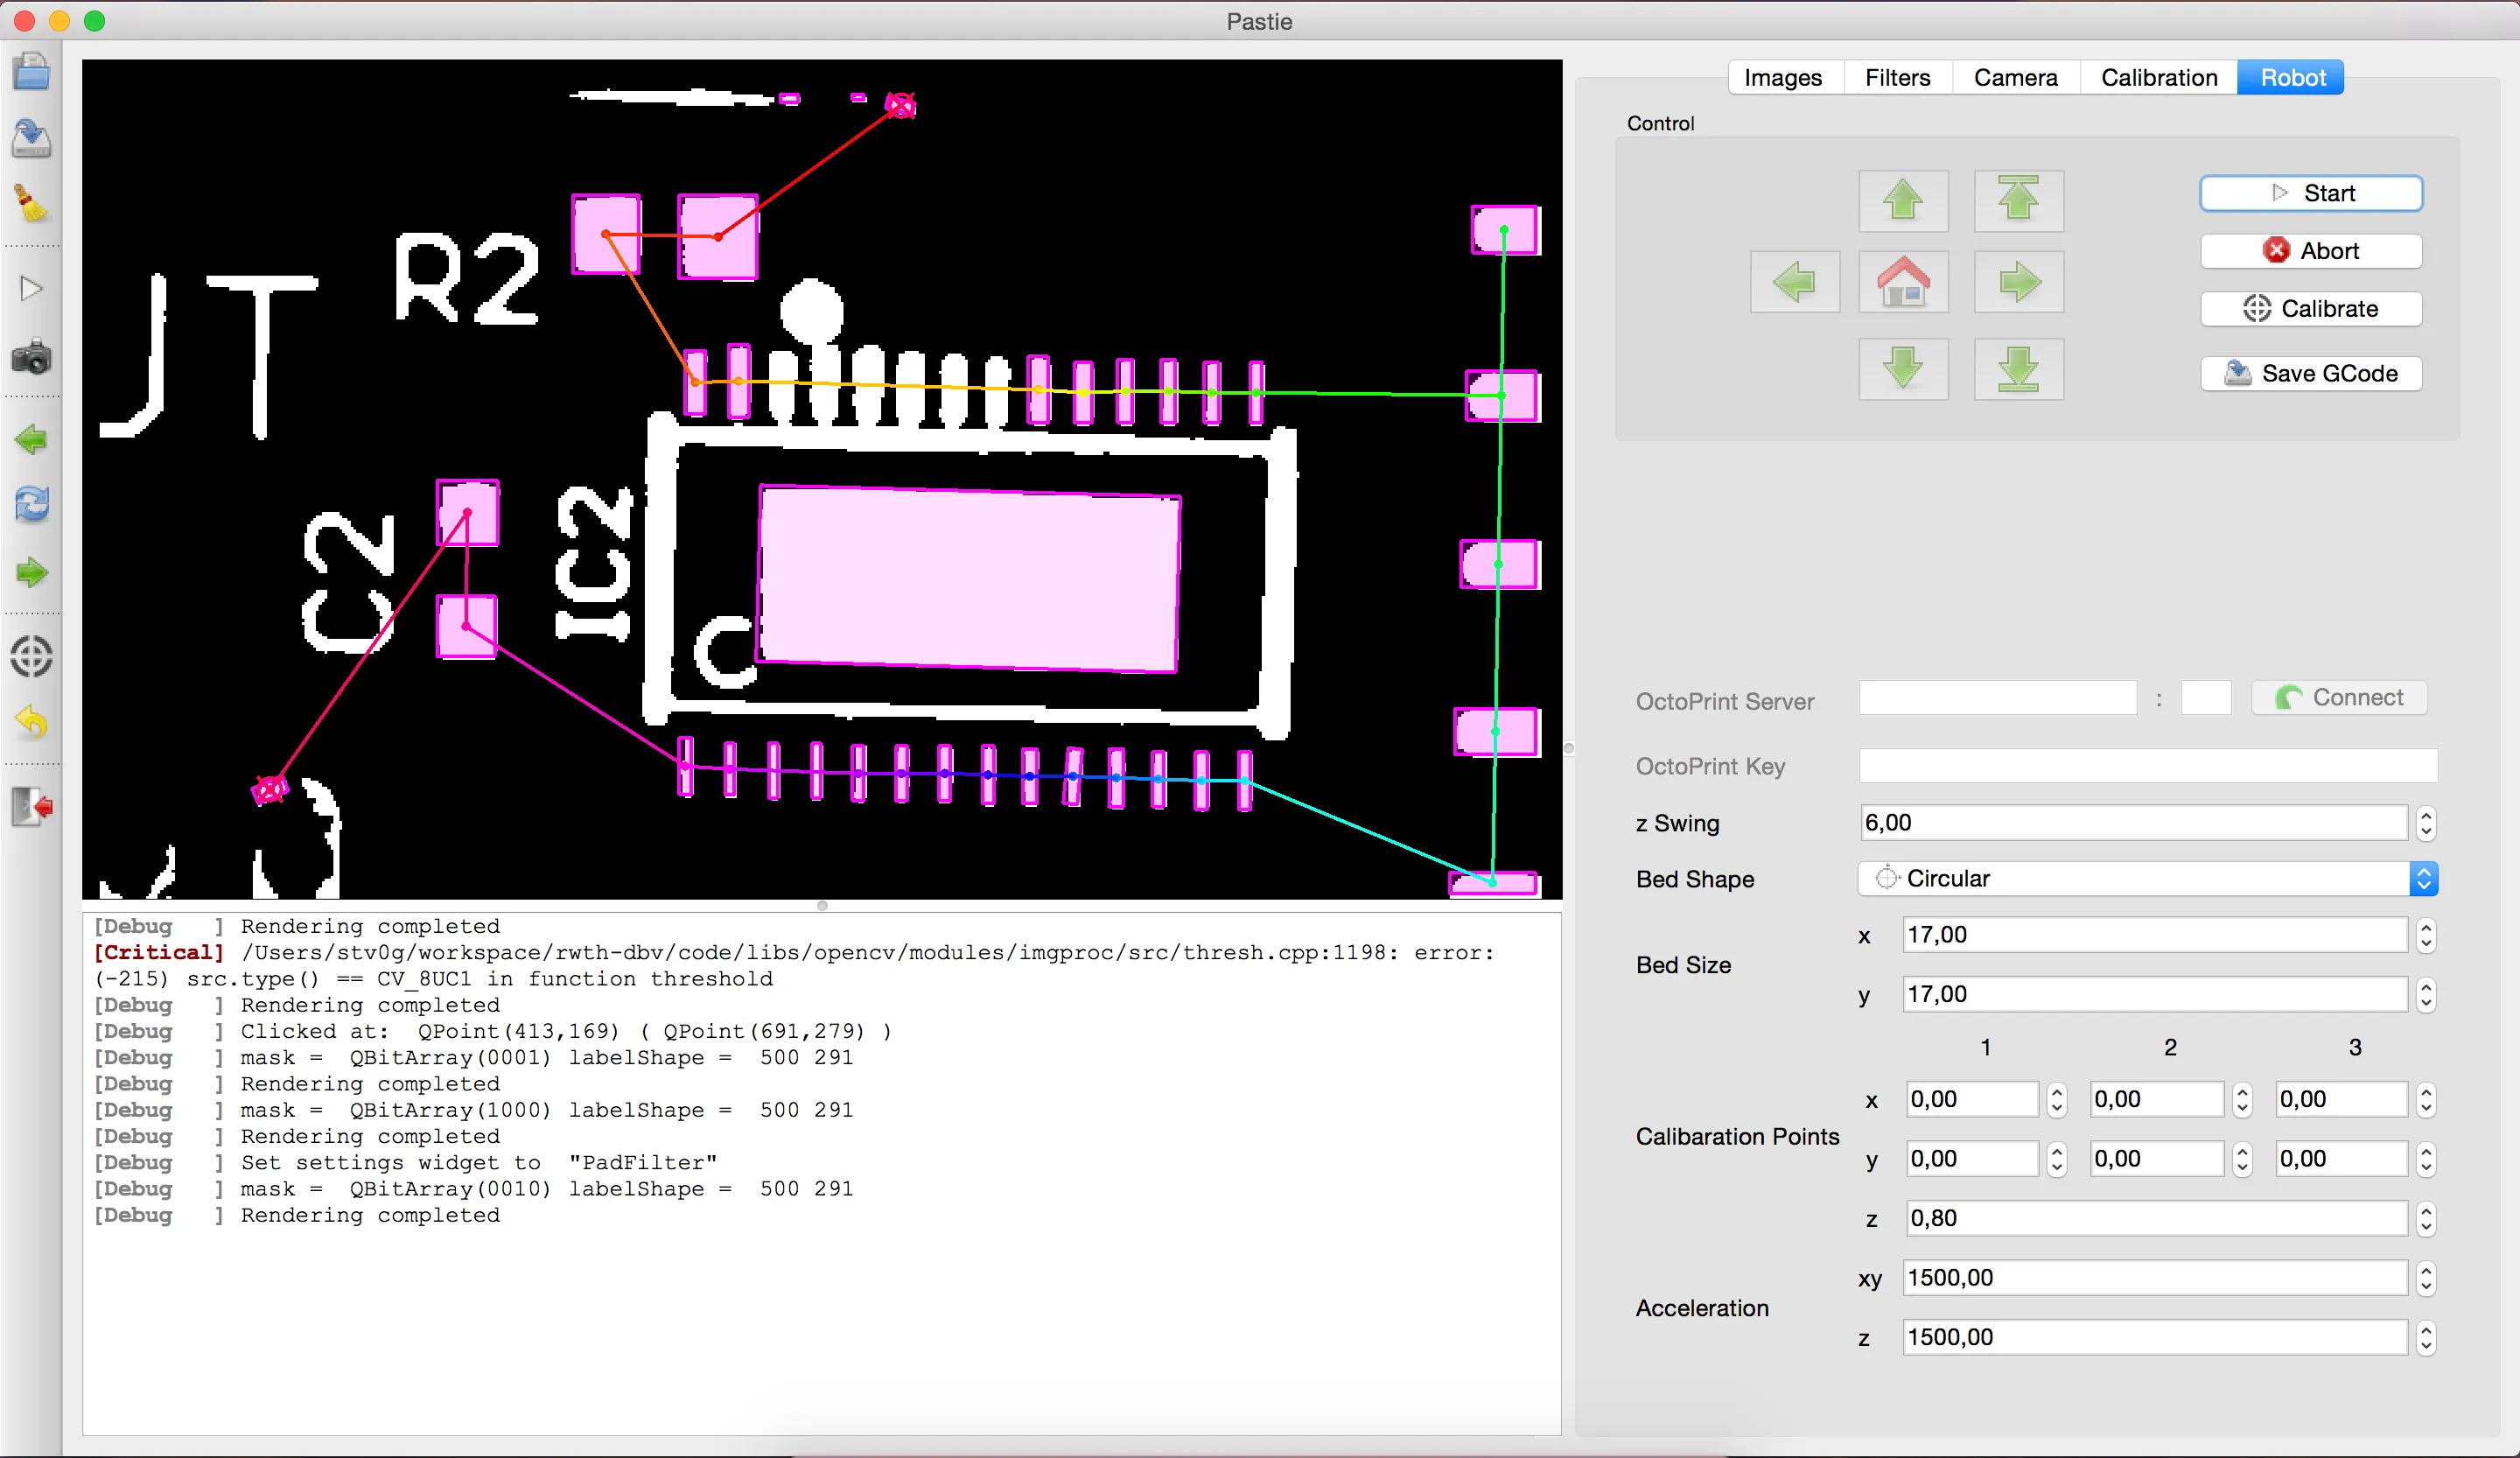Click the camera capture icon
The image size is (2520, 1458).
coord(31,358)
